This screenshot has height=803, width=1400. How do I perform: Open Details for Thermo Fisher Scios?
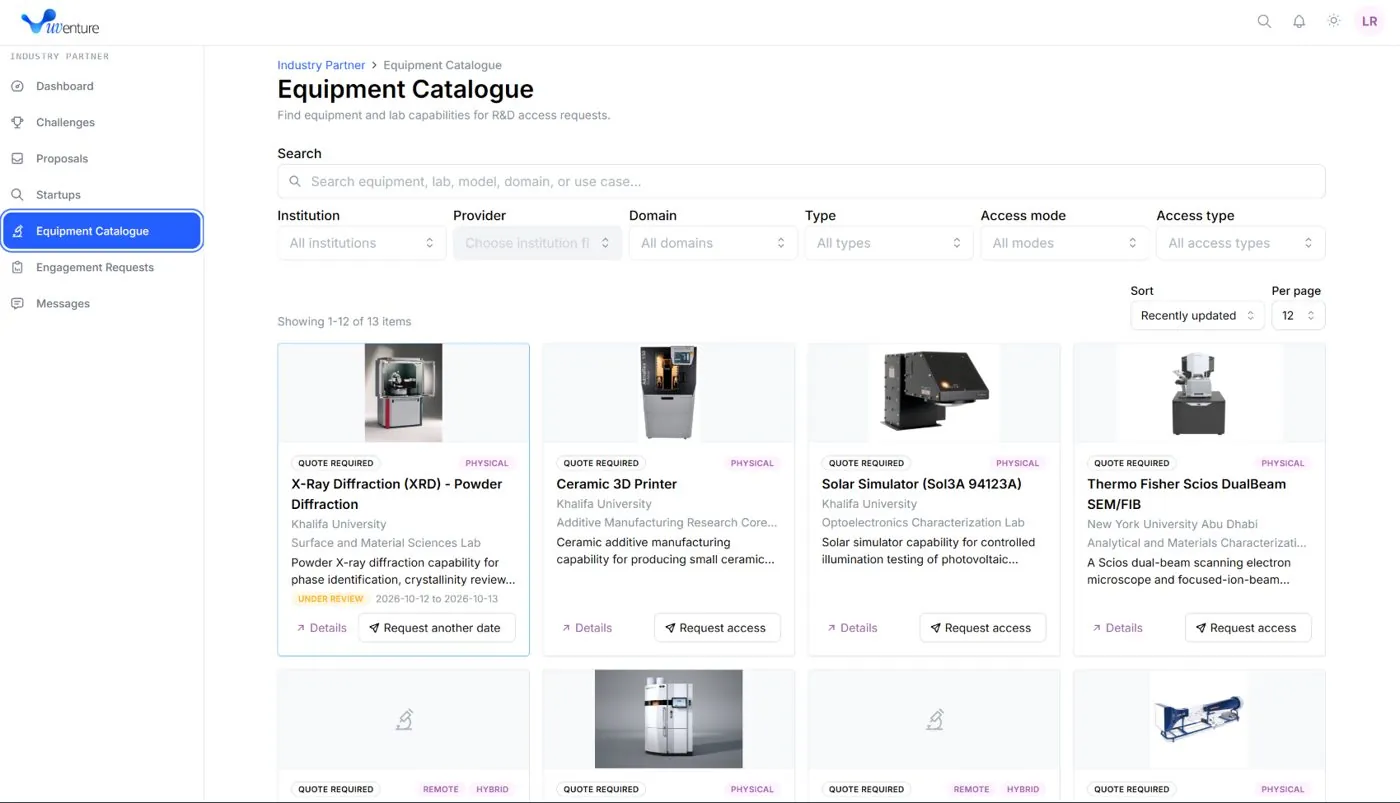1117,628
